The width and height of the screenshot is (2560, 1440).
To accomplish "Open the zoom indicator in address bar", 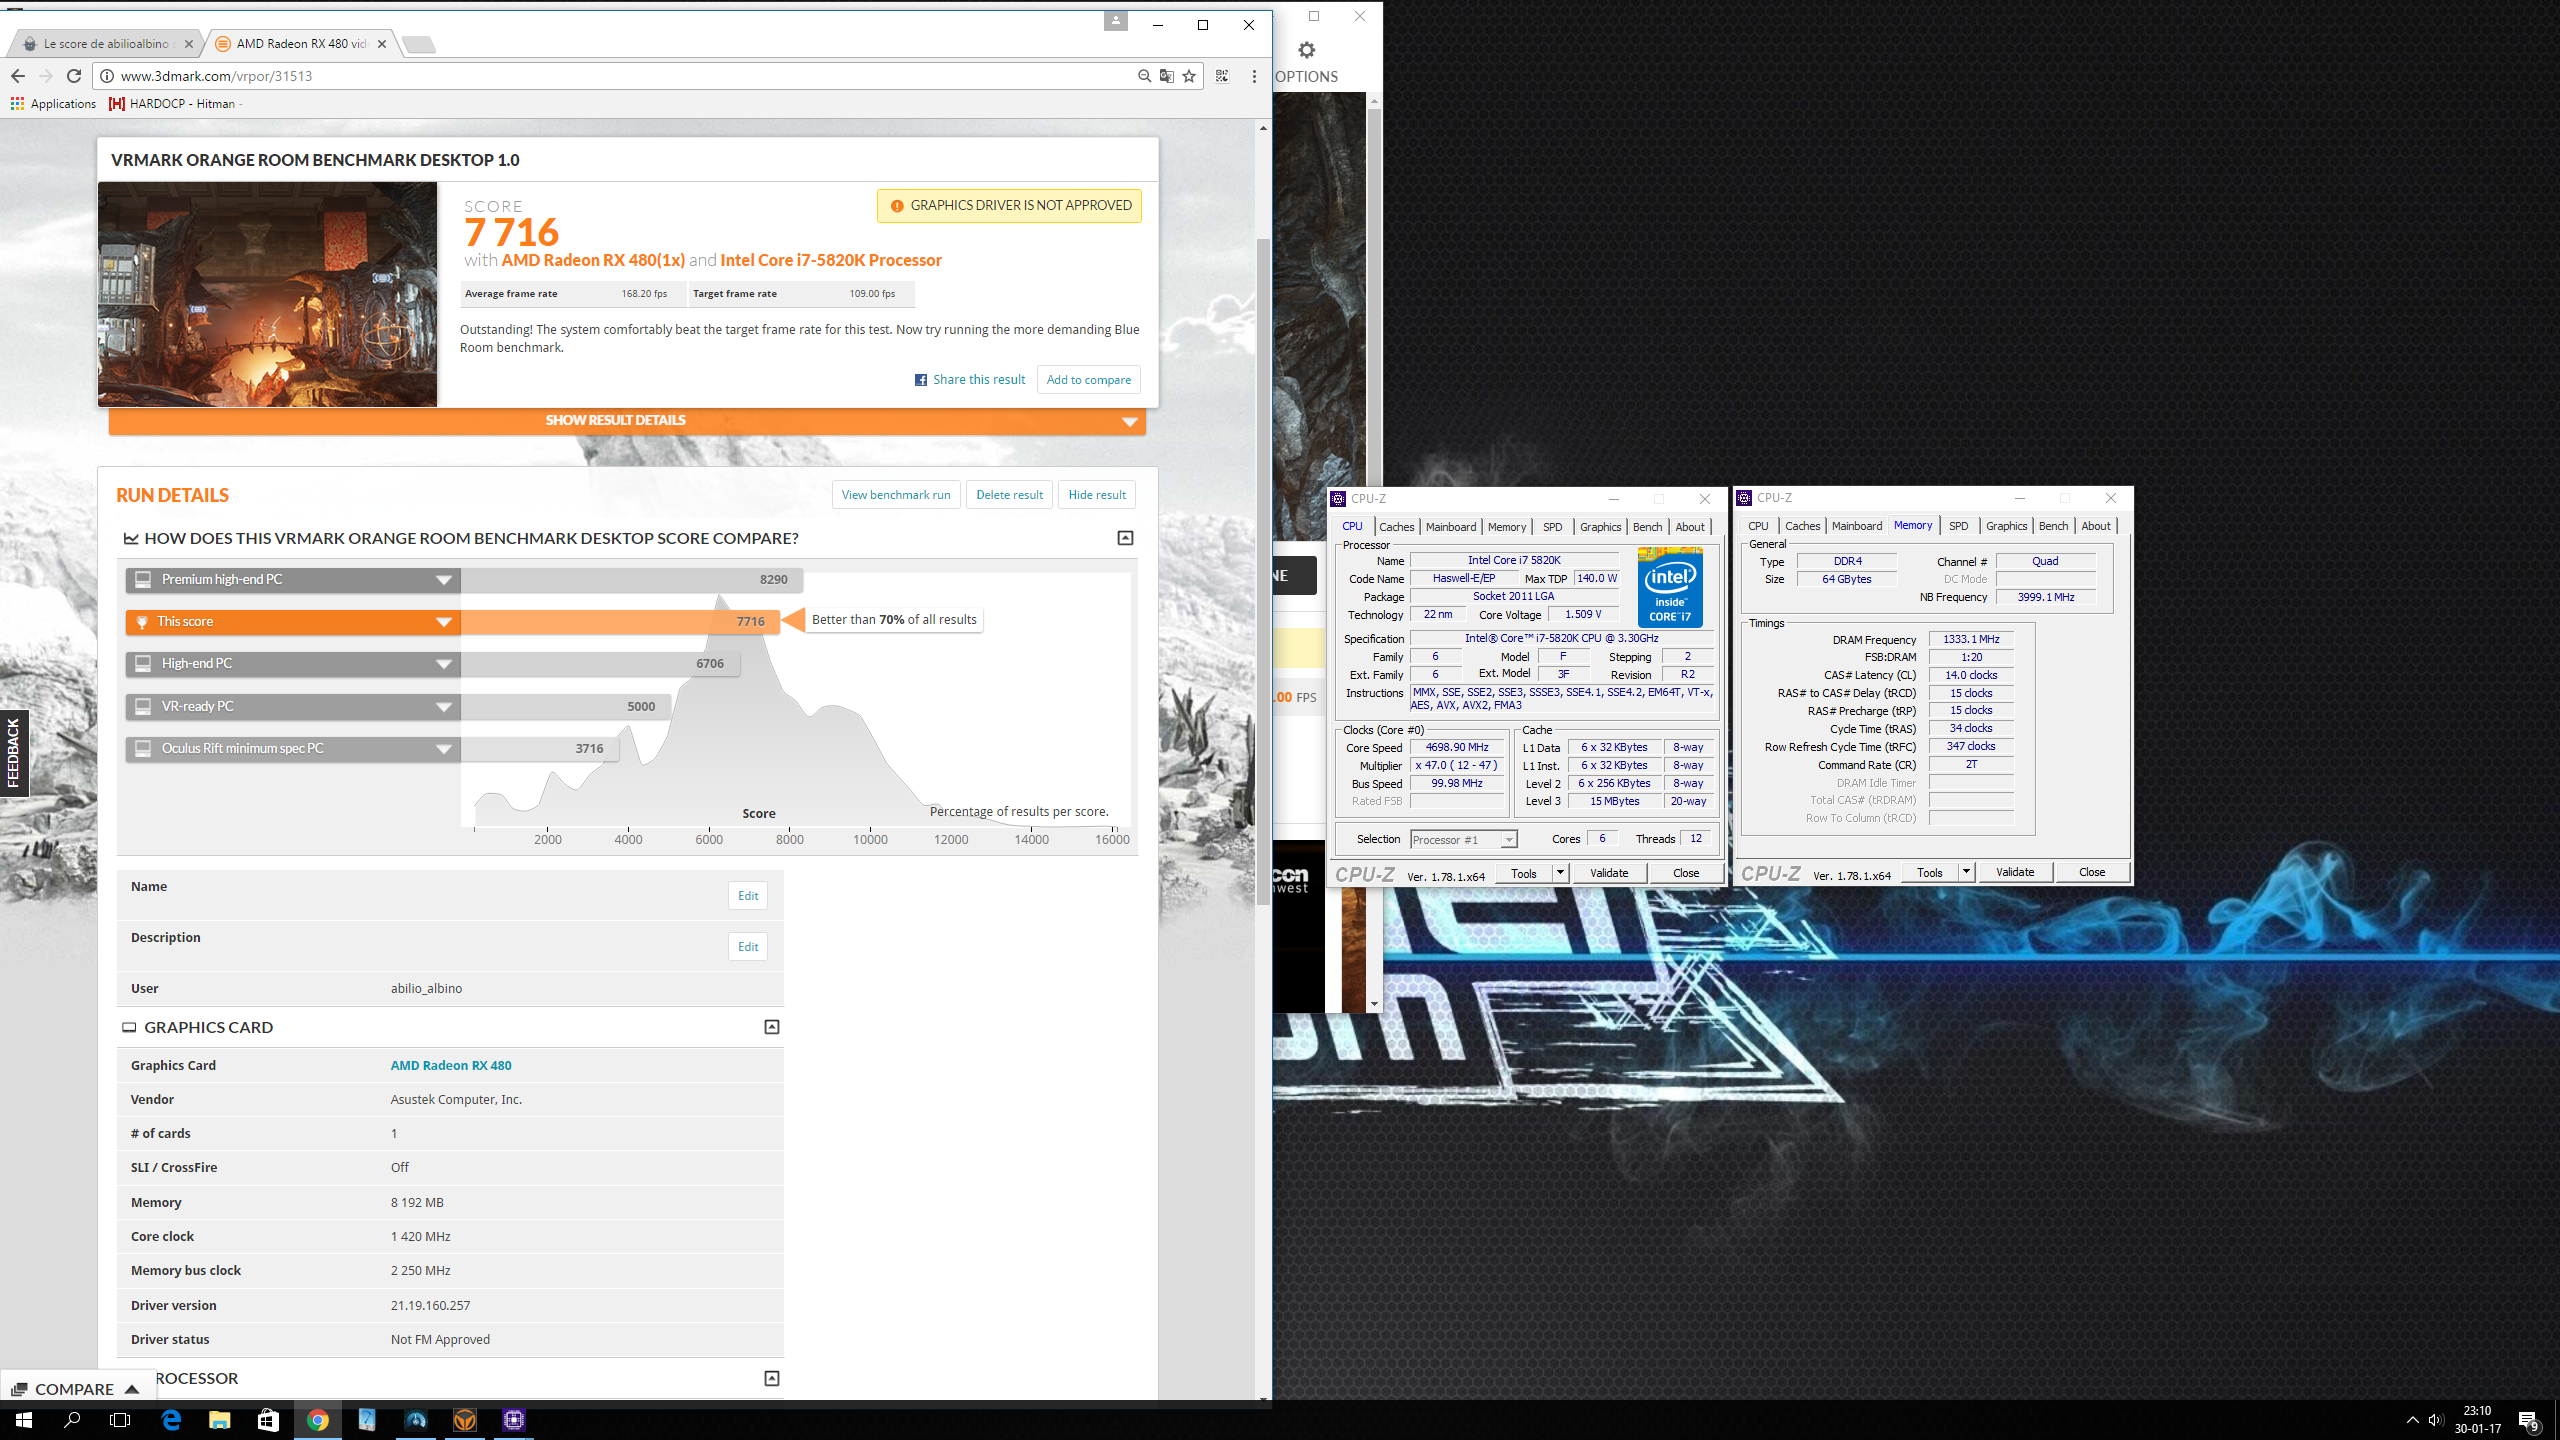I will click(1144, 76).
